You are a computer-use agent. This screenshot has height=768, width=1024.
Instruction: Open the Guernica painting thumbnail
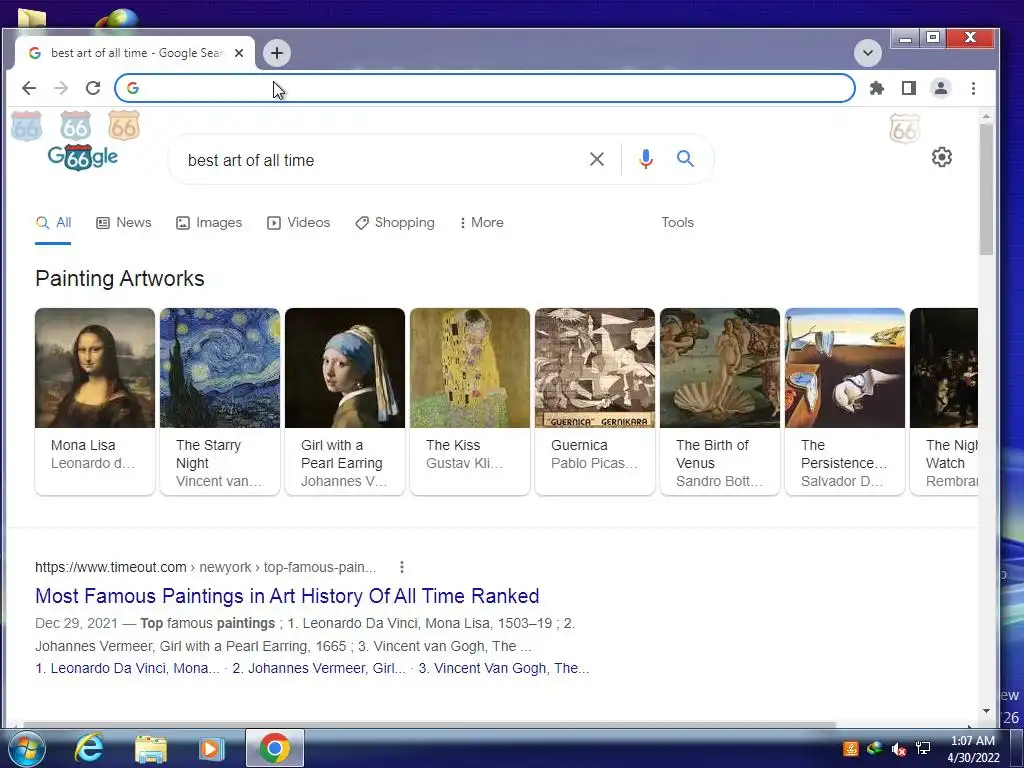[595, 368]
